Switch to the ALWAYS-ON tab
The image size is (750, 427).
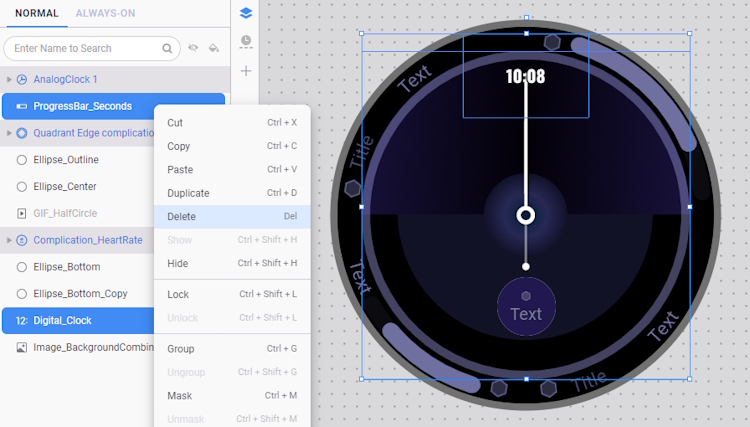coord(105,13)
